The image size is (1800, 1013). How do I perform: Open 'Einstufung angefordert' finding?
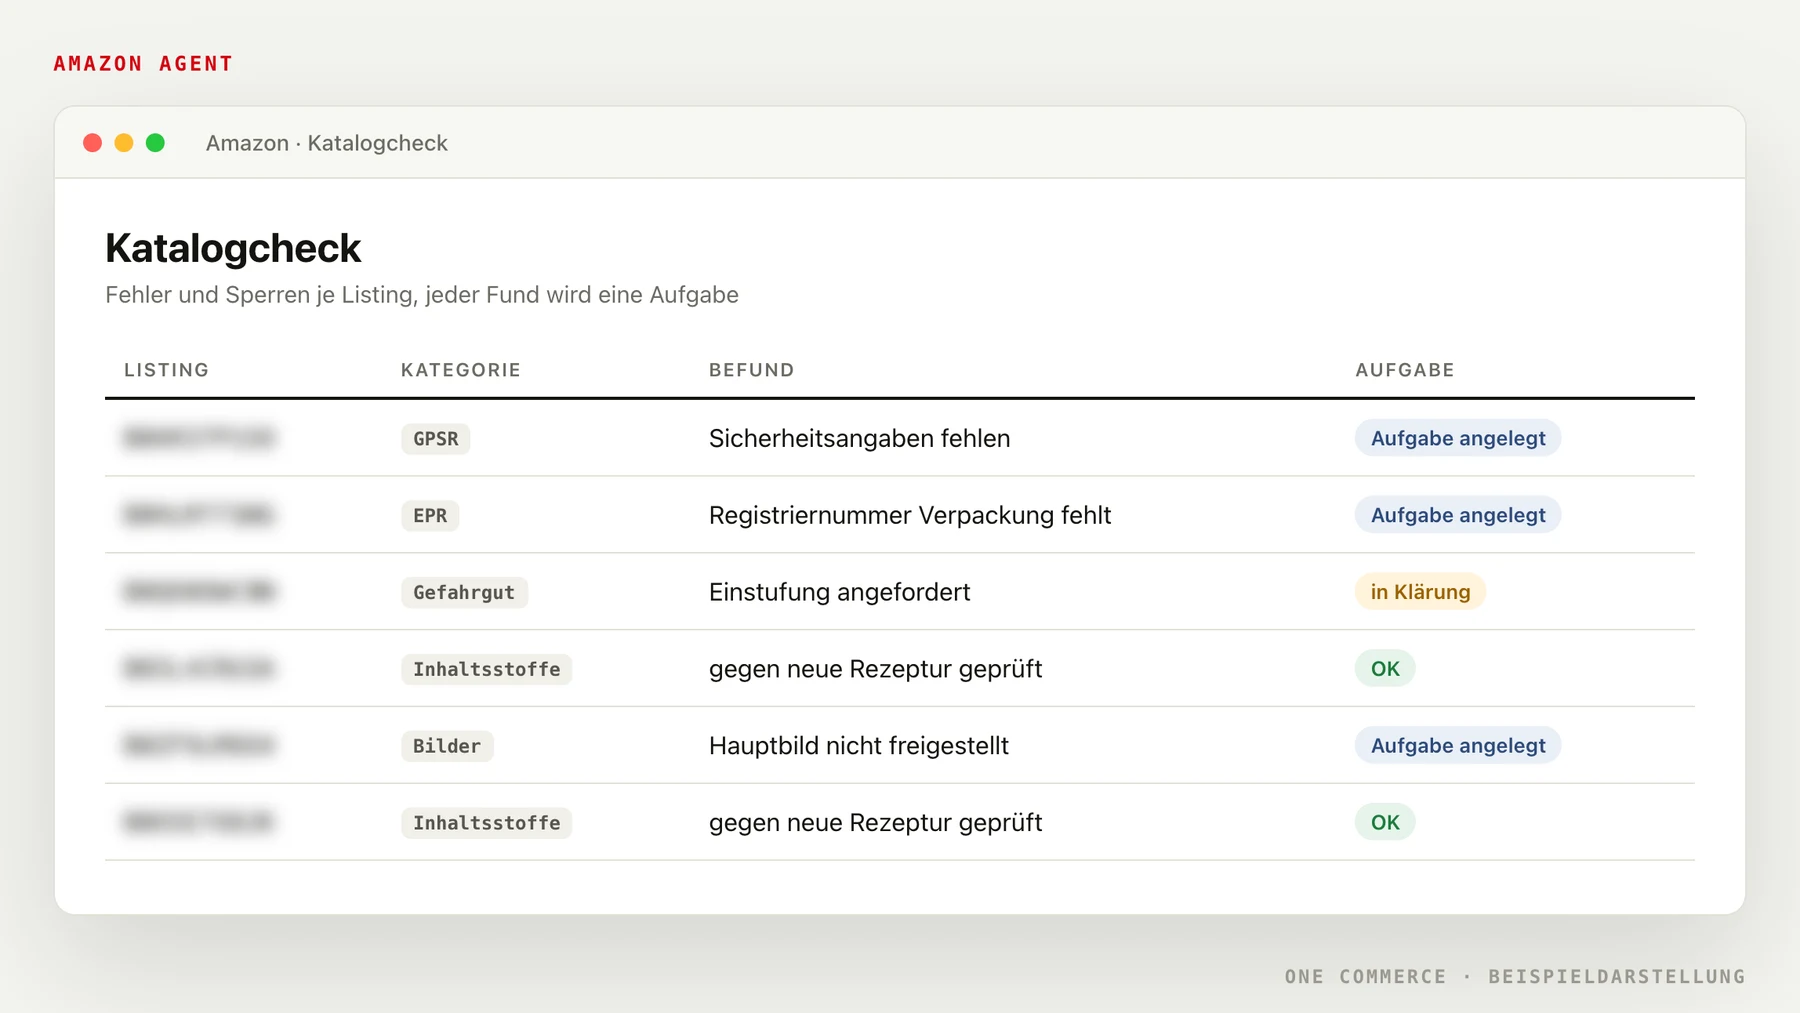[x=839, y=592]
